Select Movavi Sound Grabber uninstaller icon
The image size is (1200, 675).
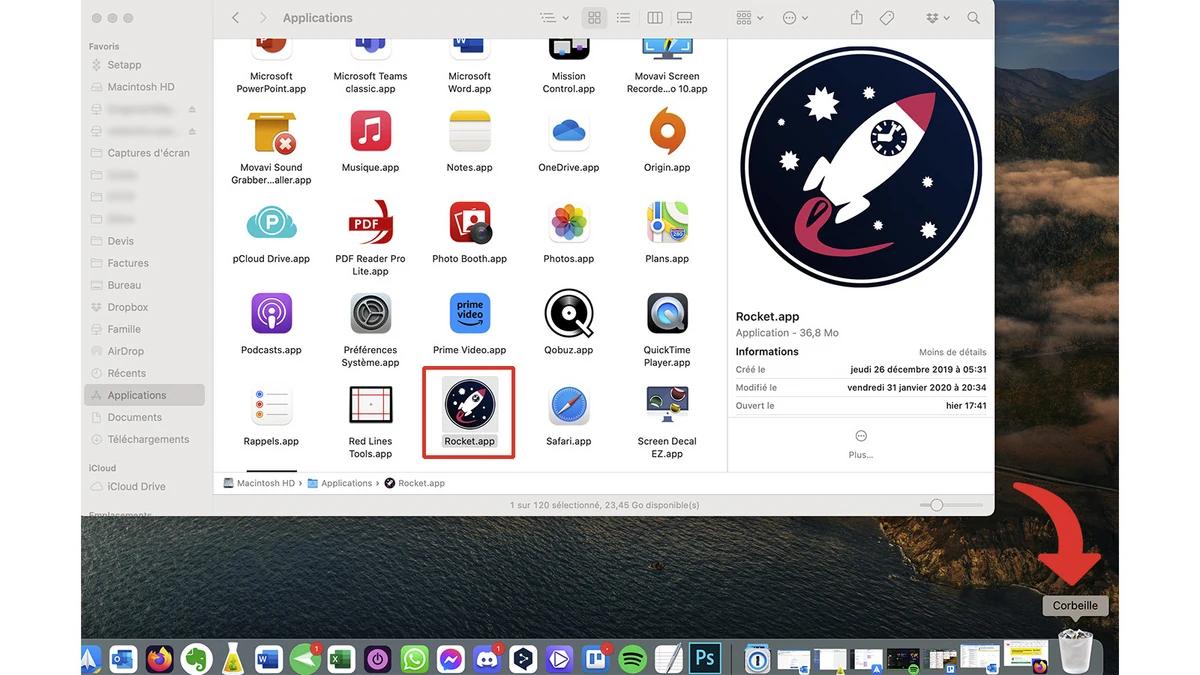271,132
